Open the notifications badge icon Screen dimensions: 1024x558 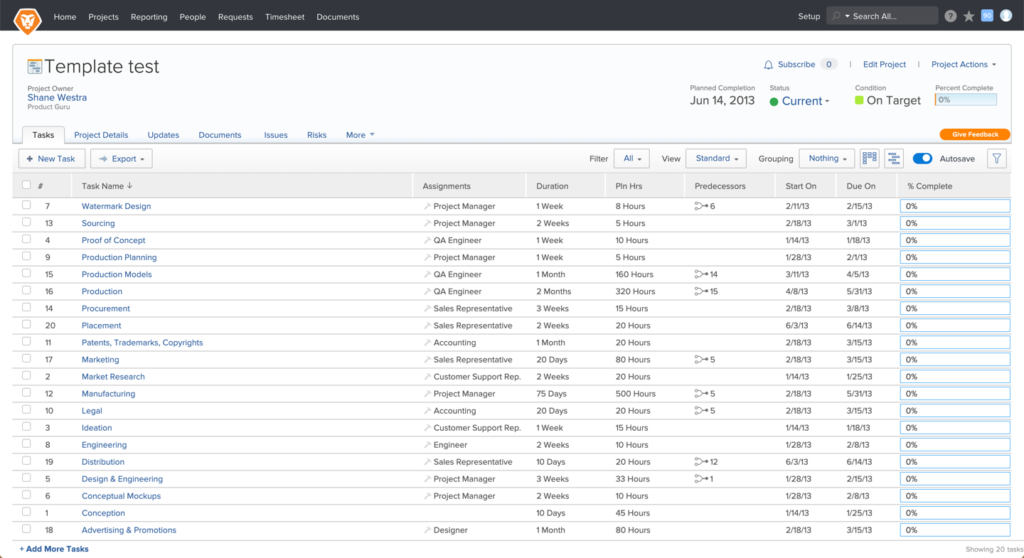pyautogui.click(x=987, y=16)
